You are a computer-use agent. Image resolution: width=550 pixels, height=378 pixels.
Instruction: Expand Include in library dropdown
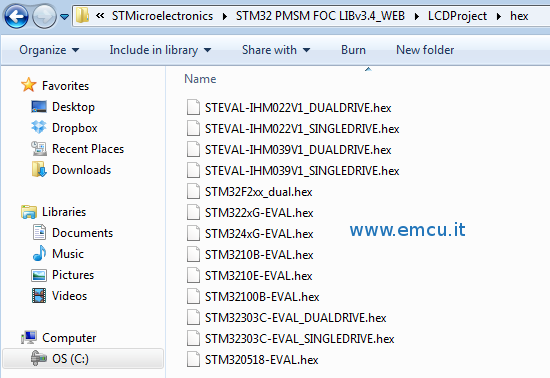pos(160,50)
